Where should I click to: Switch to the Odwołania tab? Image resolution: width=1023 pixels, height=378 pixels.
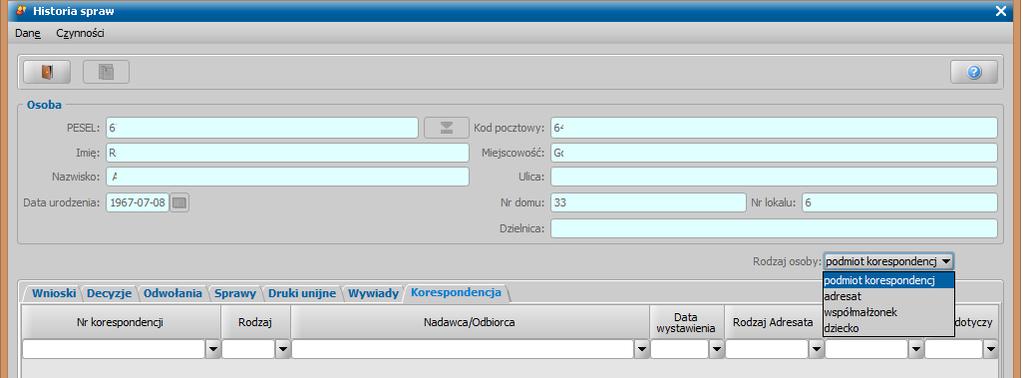(x=173, y=294)
